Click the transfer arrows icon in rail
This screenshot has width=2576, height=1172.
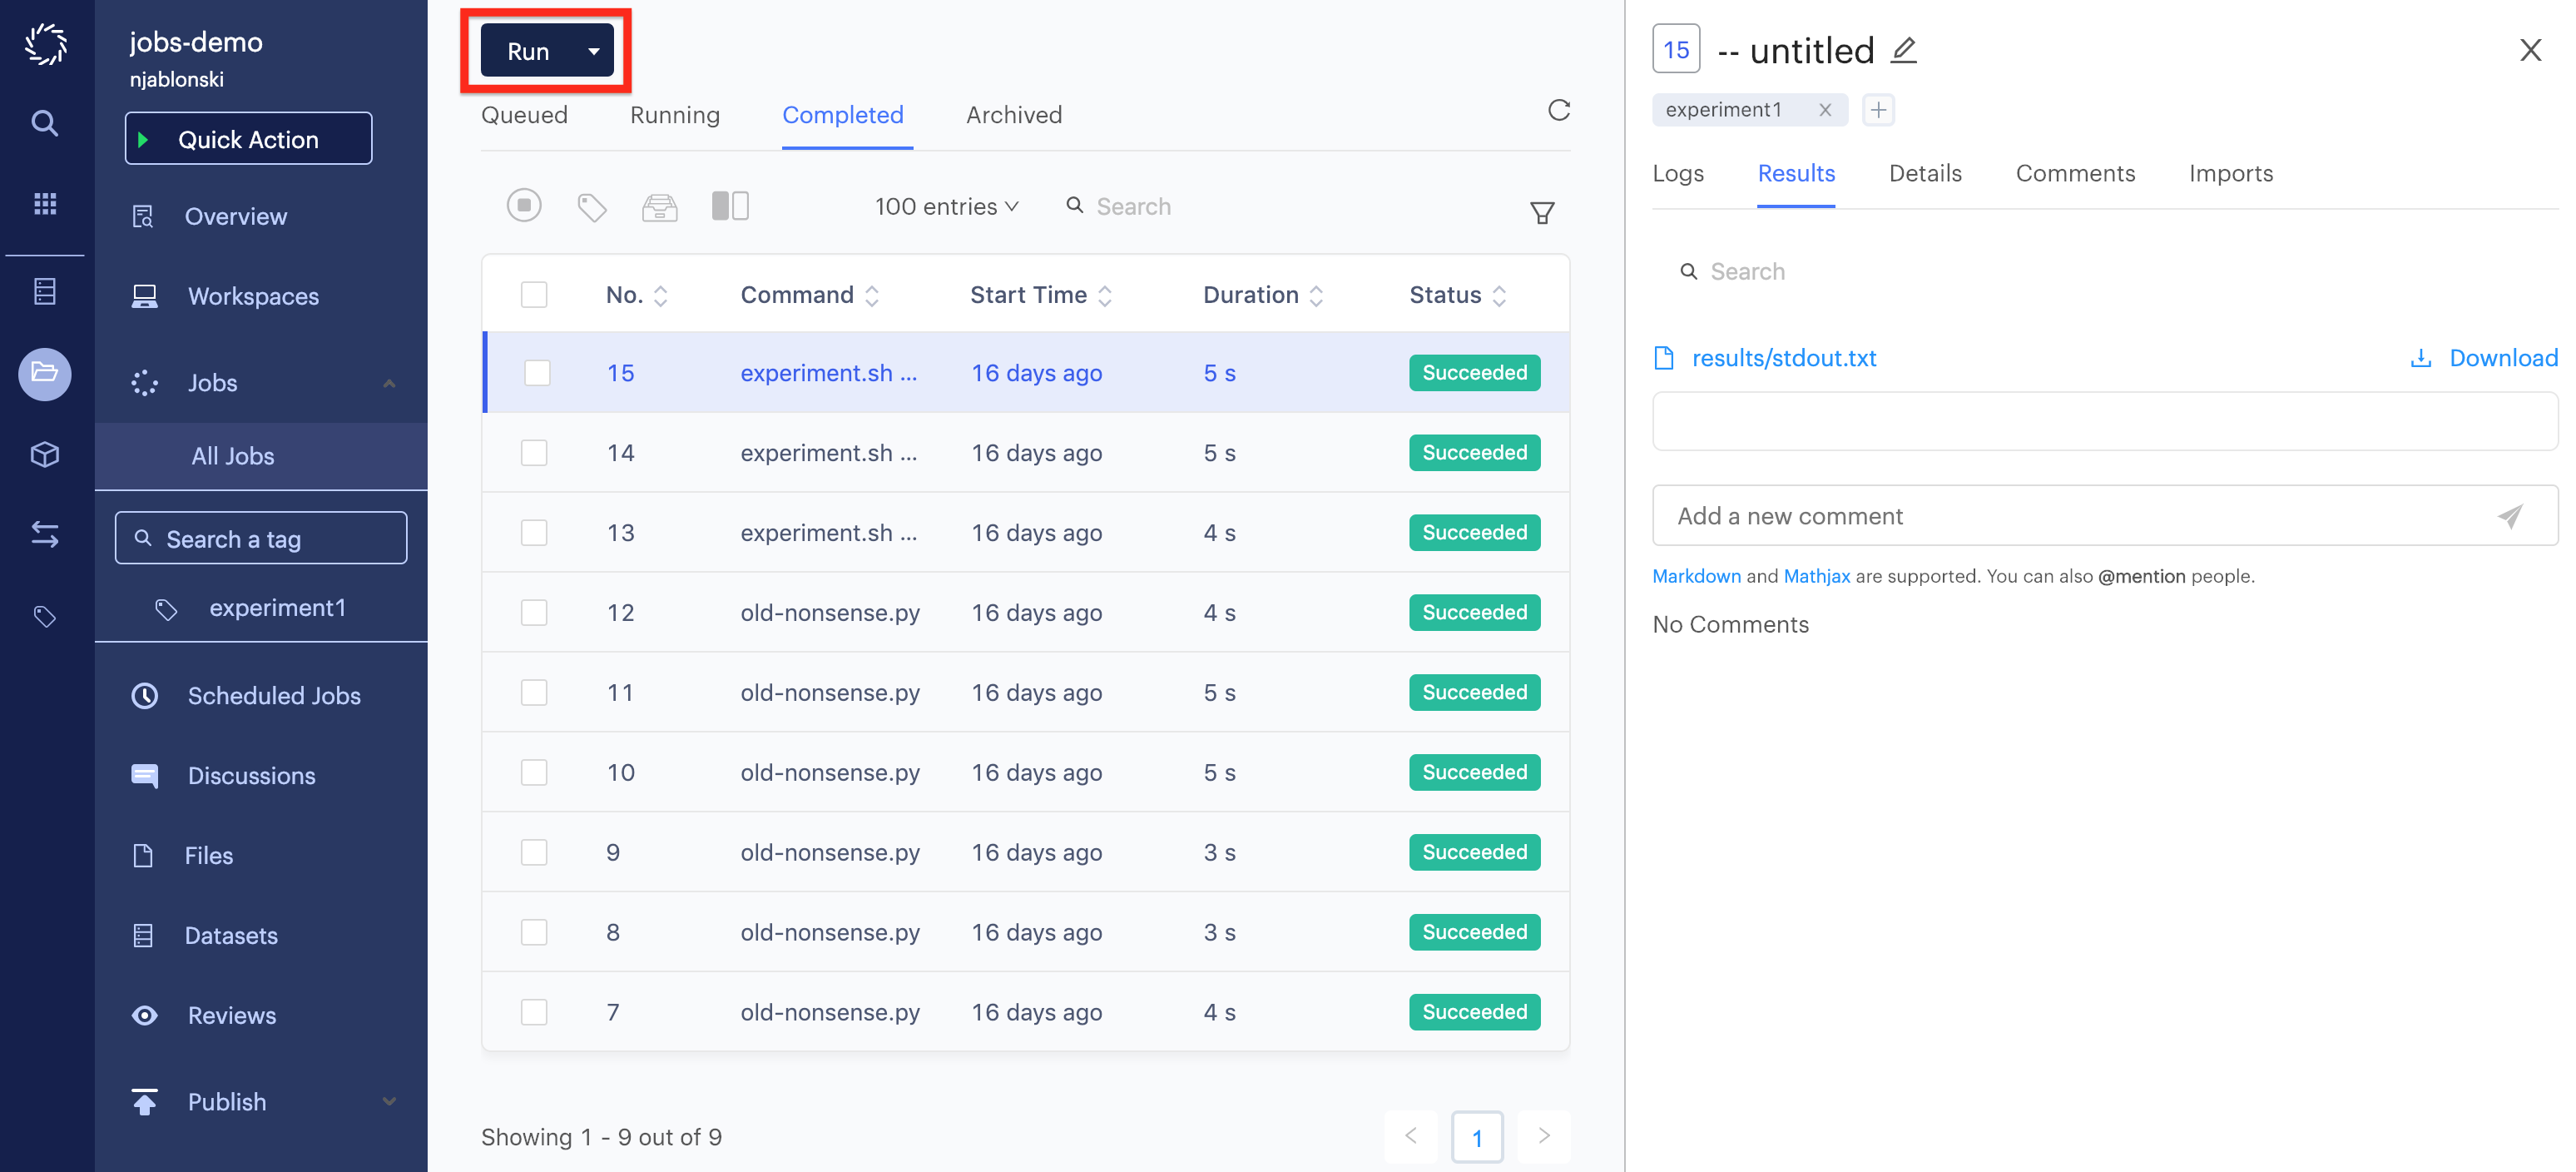point(45,535)
